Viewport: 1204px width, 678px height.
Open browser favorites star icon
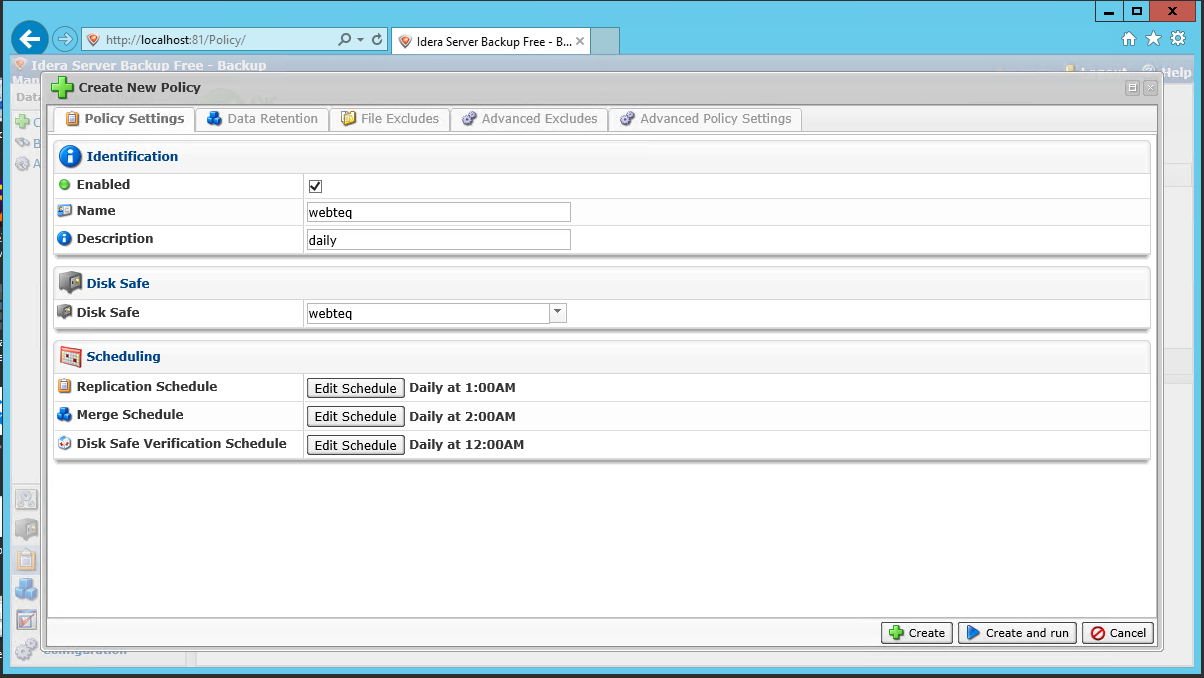pos(1153,39)
